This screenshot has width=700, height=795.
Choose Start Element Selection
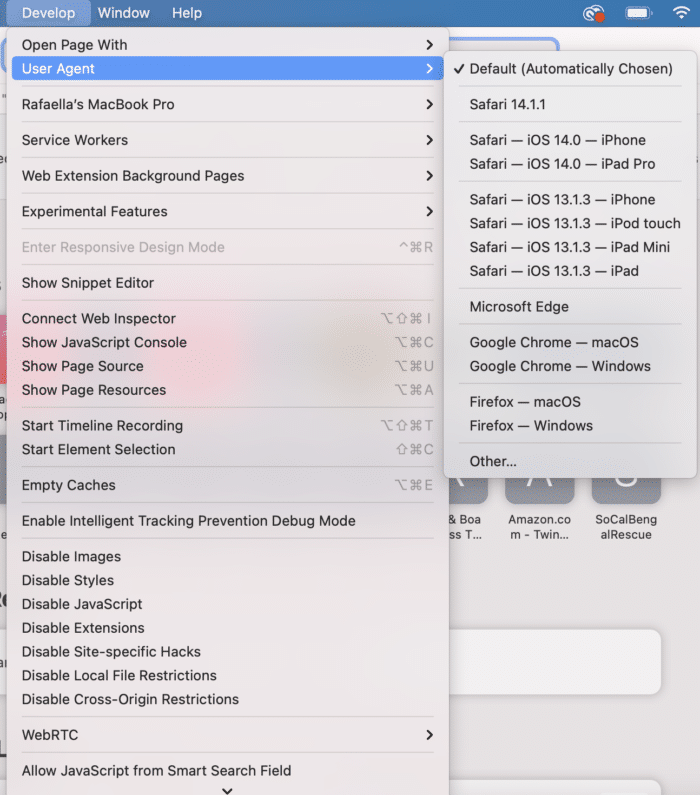[x=228, y=449]
